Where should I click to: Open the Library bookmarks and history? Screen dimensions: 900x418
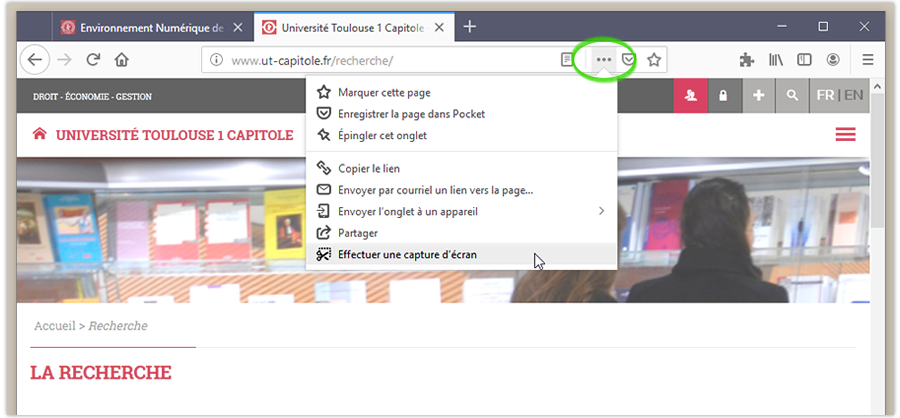coord(776,60)
